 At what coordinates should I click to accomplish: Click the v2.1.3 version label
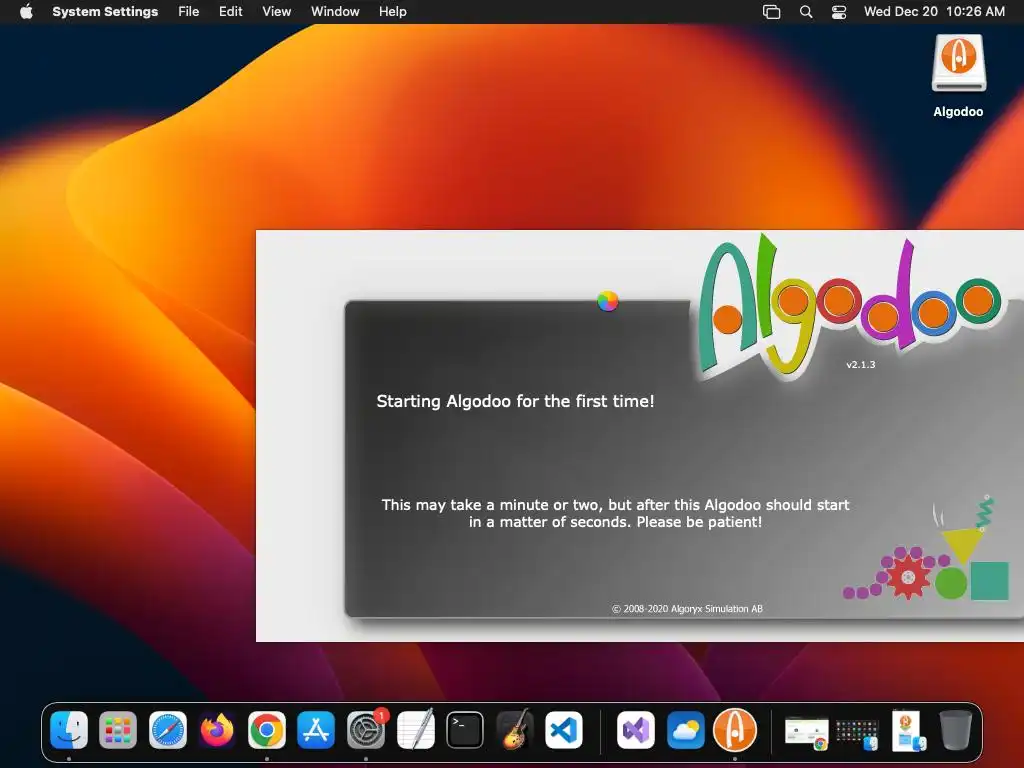click(x=861, y=364)
